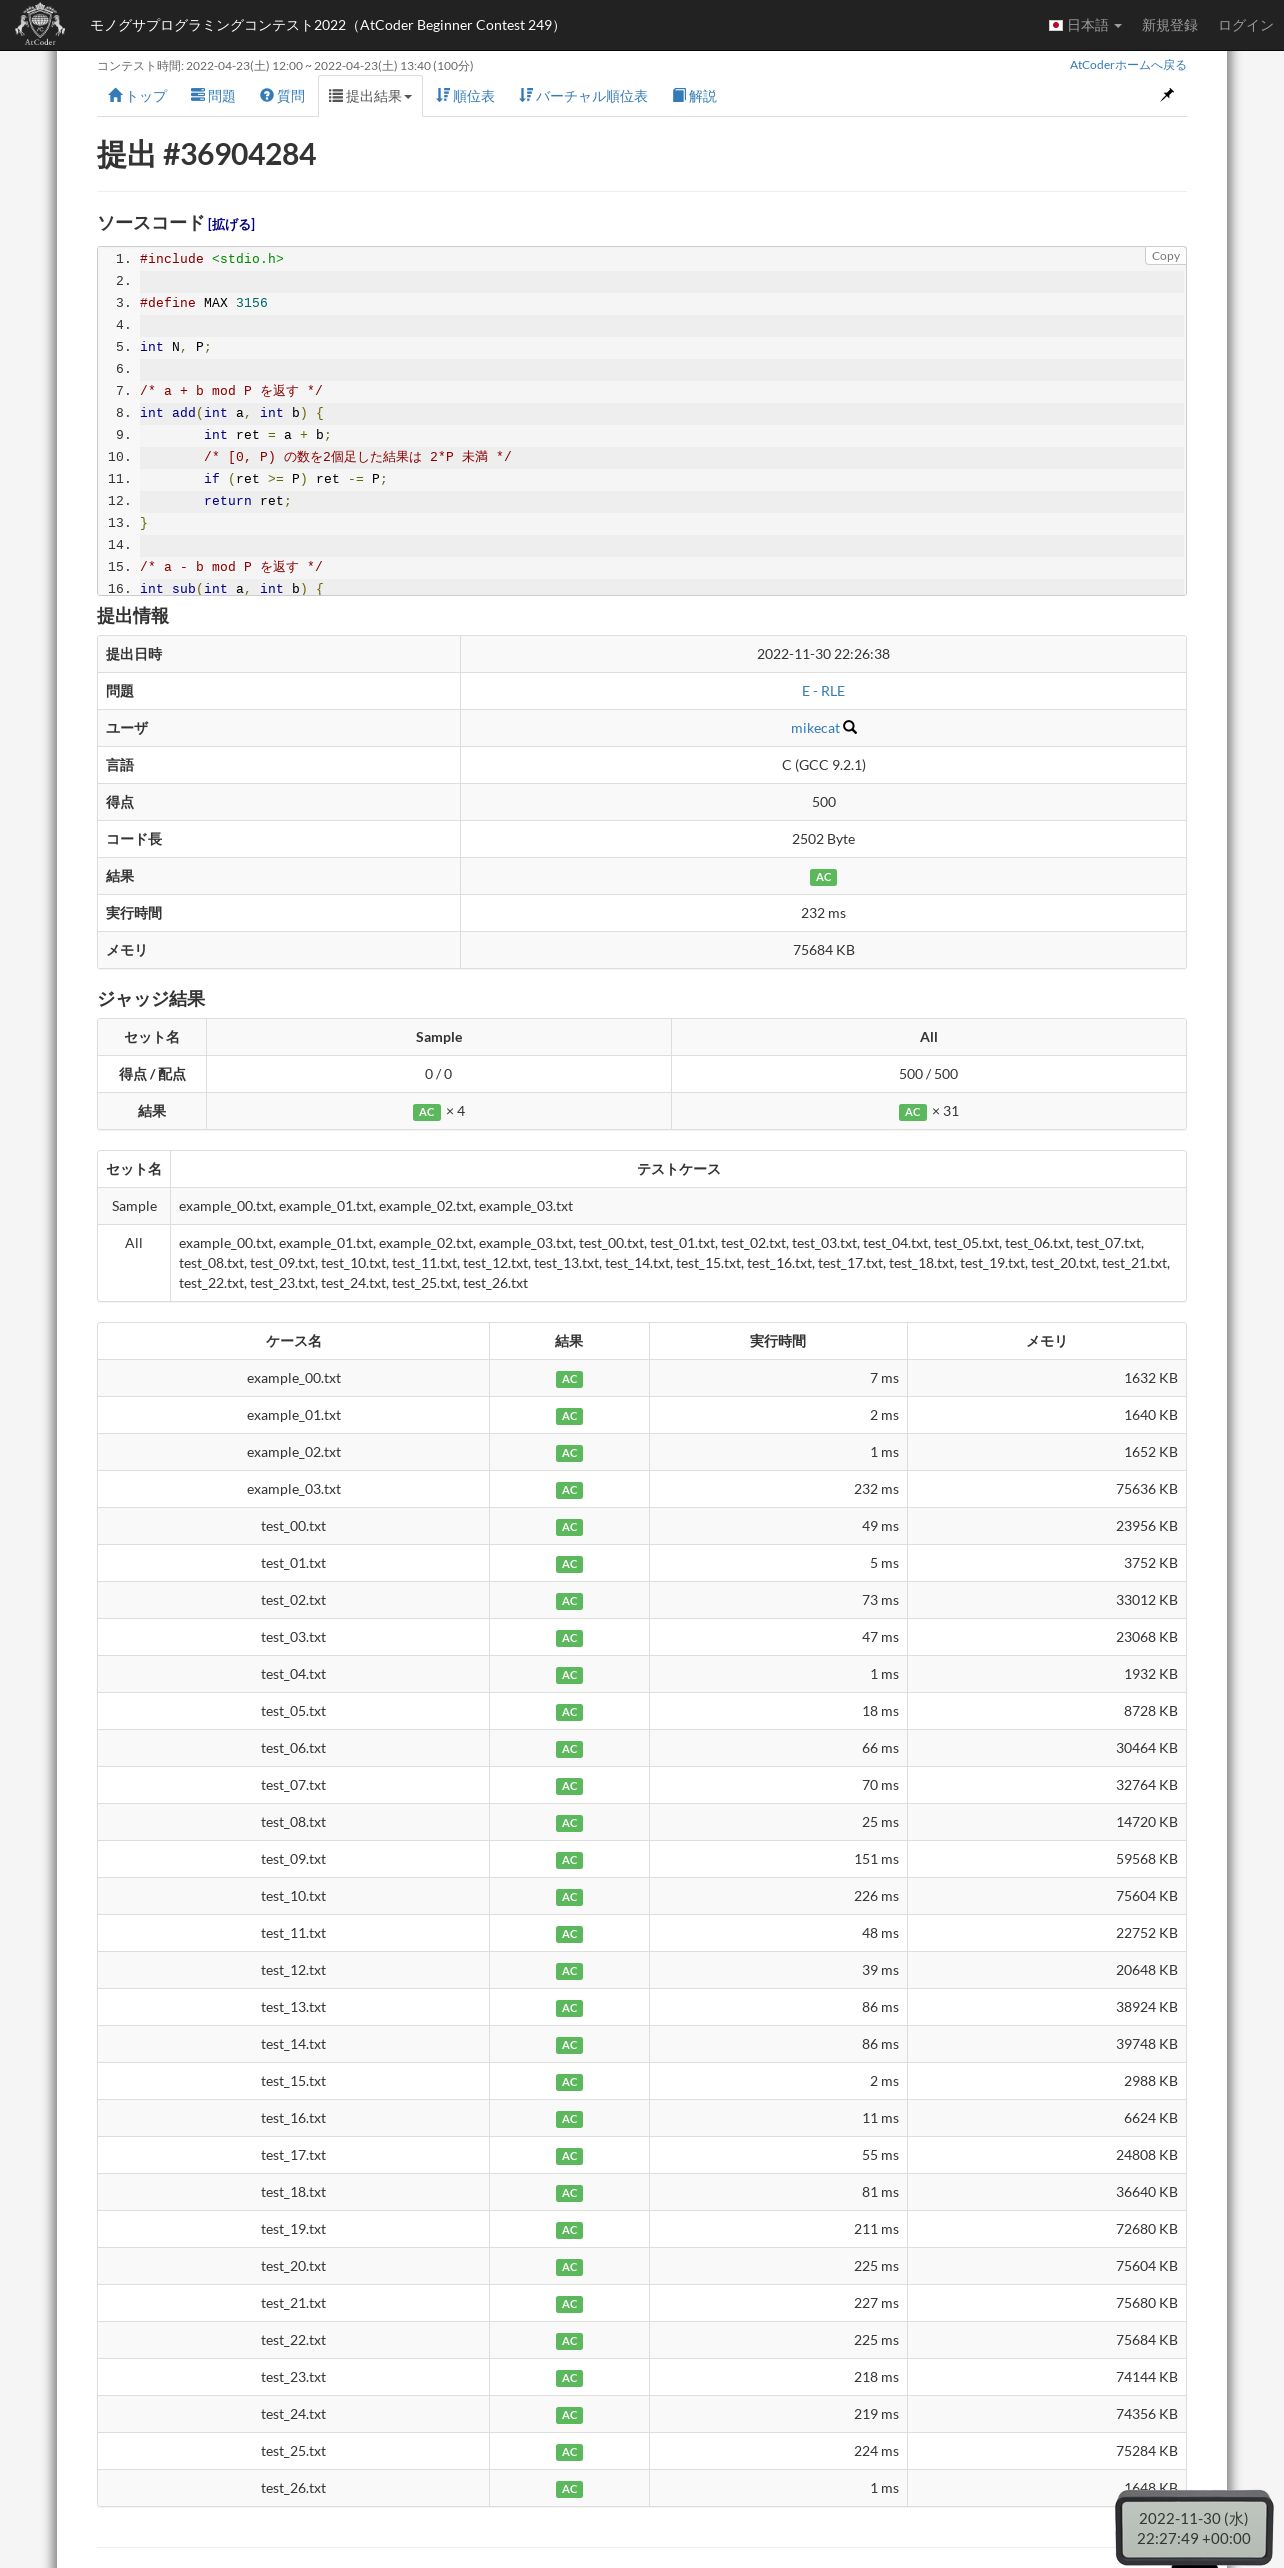Image resolution: width=1284 pixels, height=2568 pixels.
Task: Expand source code with 拡げる
Action: click(232, 224)
